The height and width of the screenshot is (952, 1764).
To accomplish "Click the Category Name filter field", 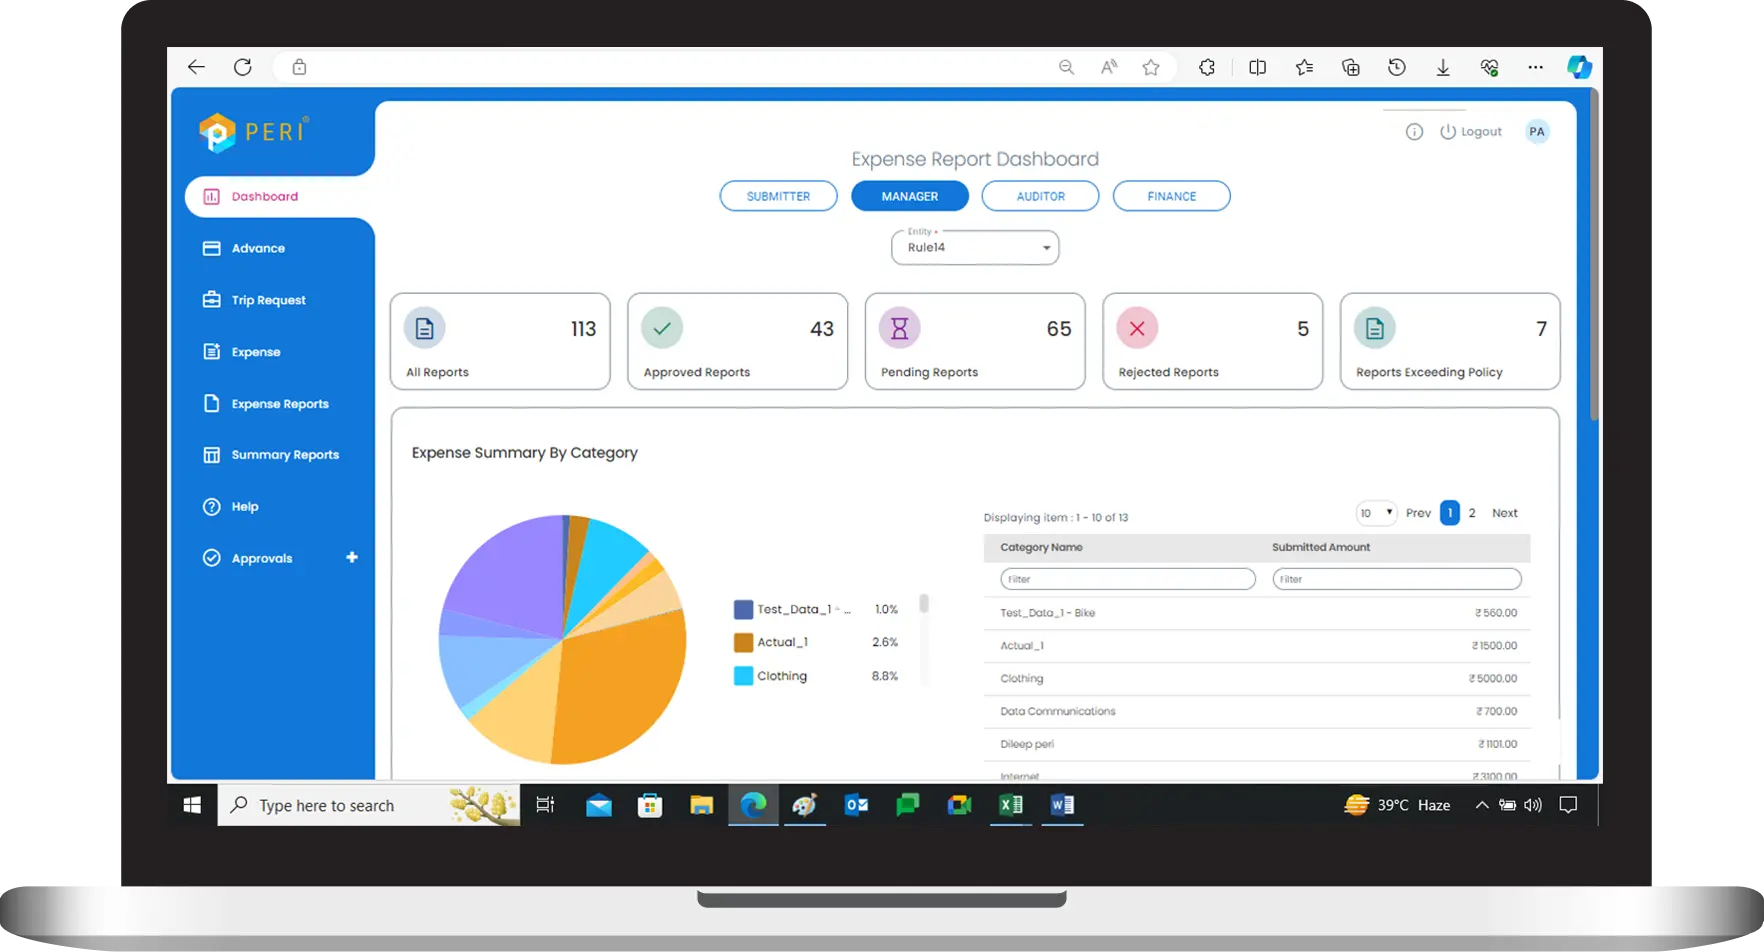I will (1127, 579).
